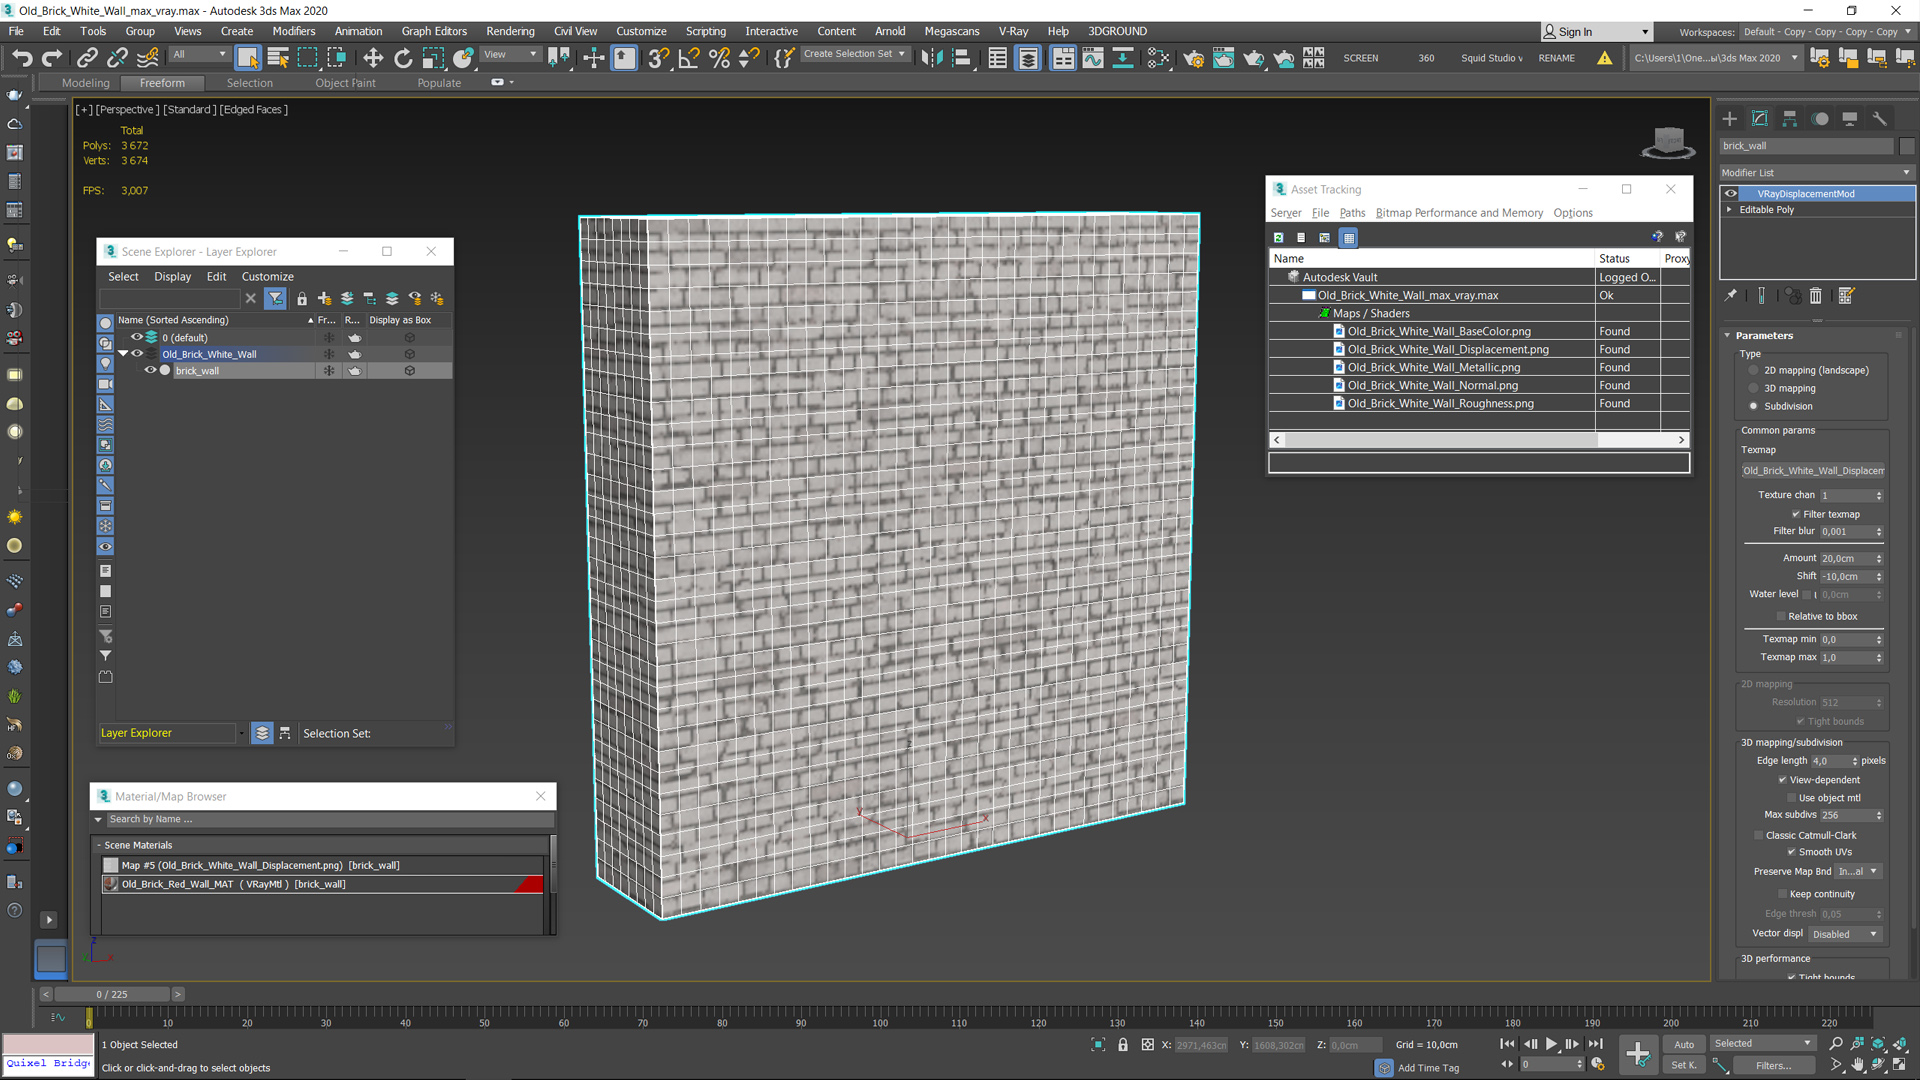The width and height of the screenshot is (1920, 1080).
Task: Remove modifier with the trash icon
Action: coord(1816,295)
